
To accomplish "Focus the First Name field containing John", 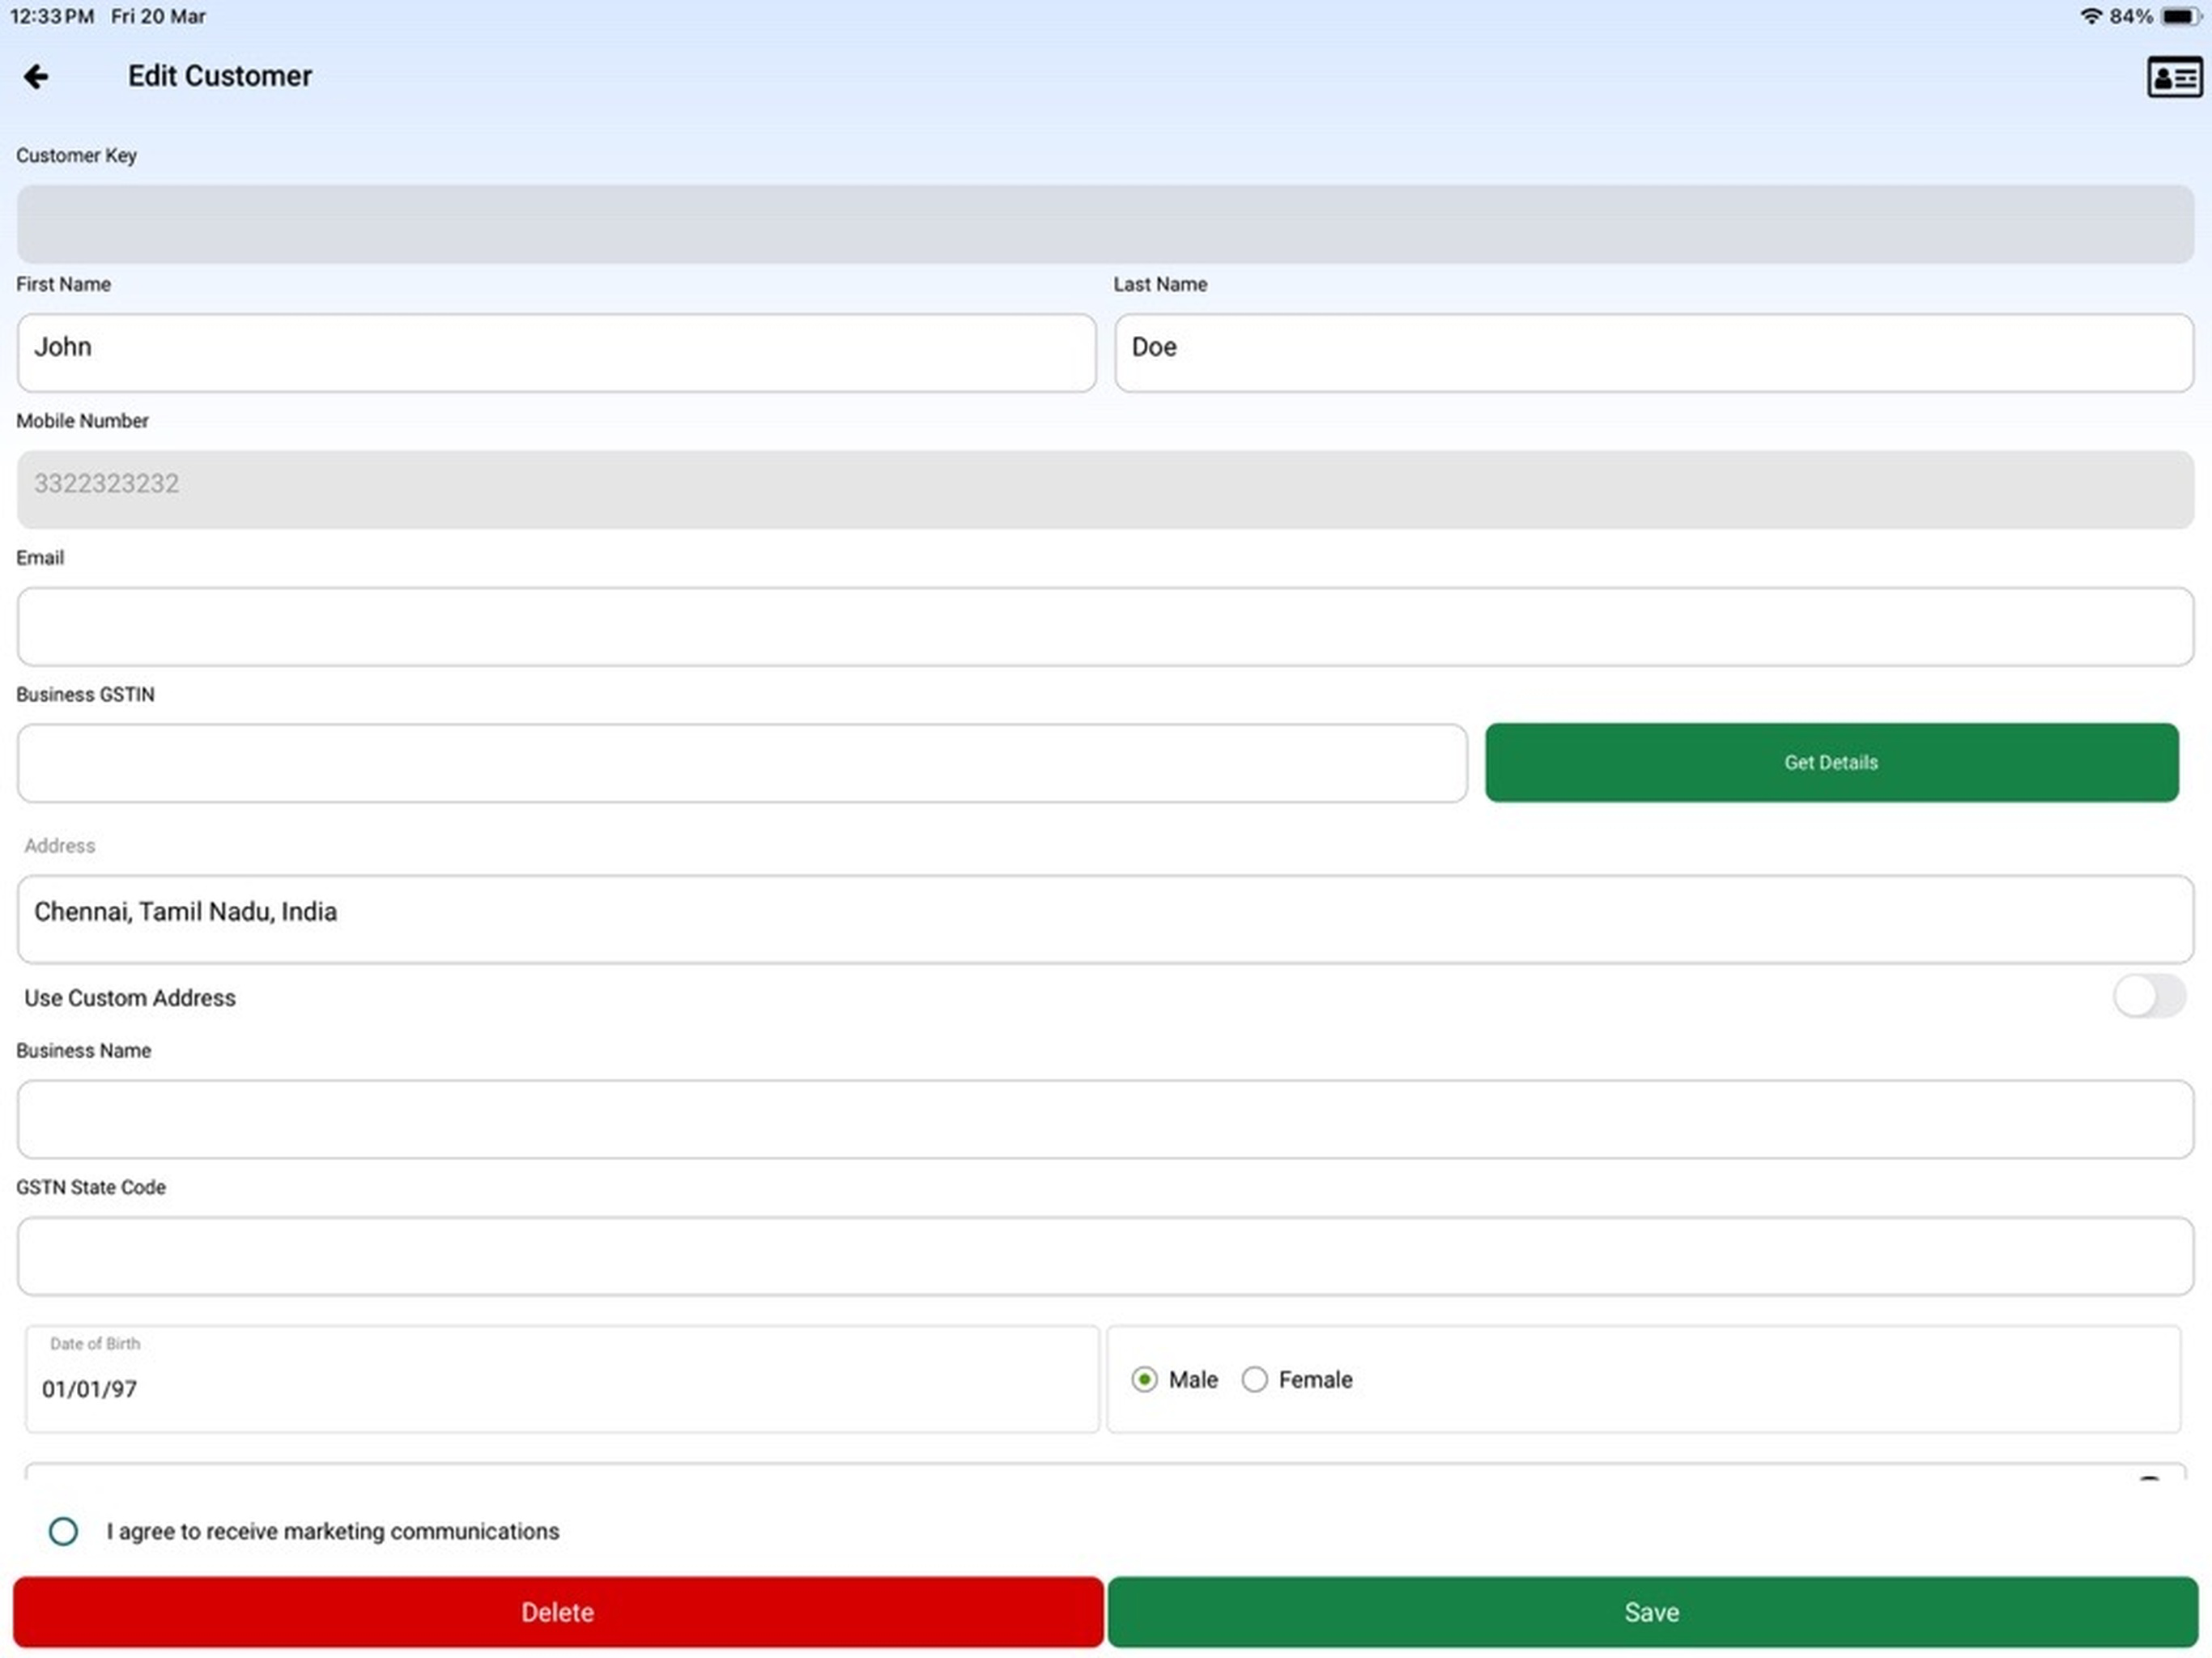I will pyautogui.click(x=556, y=353).
